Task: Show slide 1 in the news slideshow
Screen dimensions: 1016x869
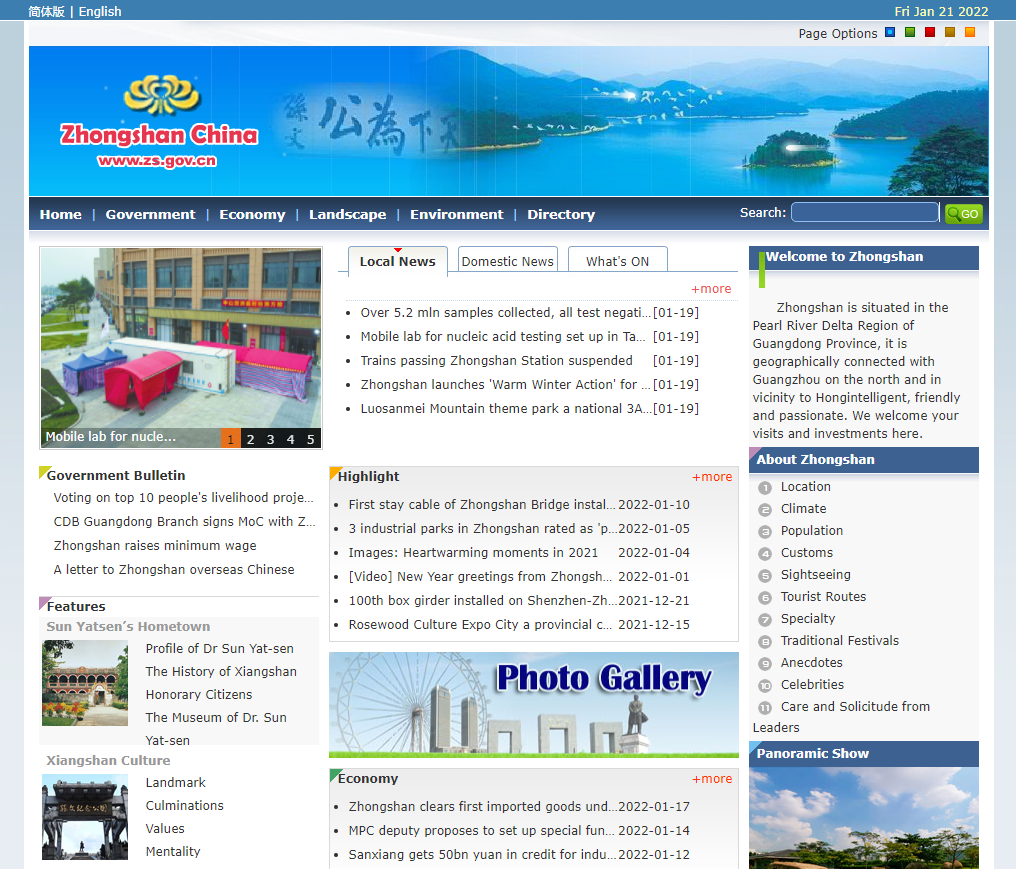Action: tap(231, 439)
